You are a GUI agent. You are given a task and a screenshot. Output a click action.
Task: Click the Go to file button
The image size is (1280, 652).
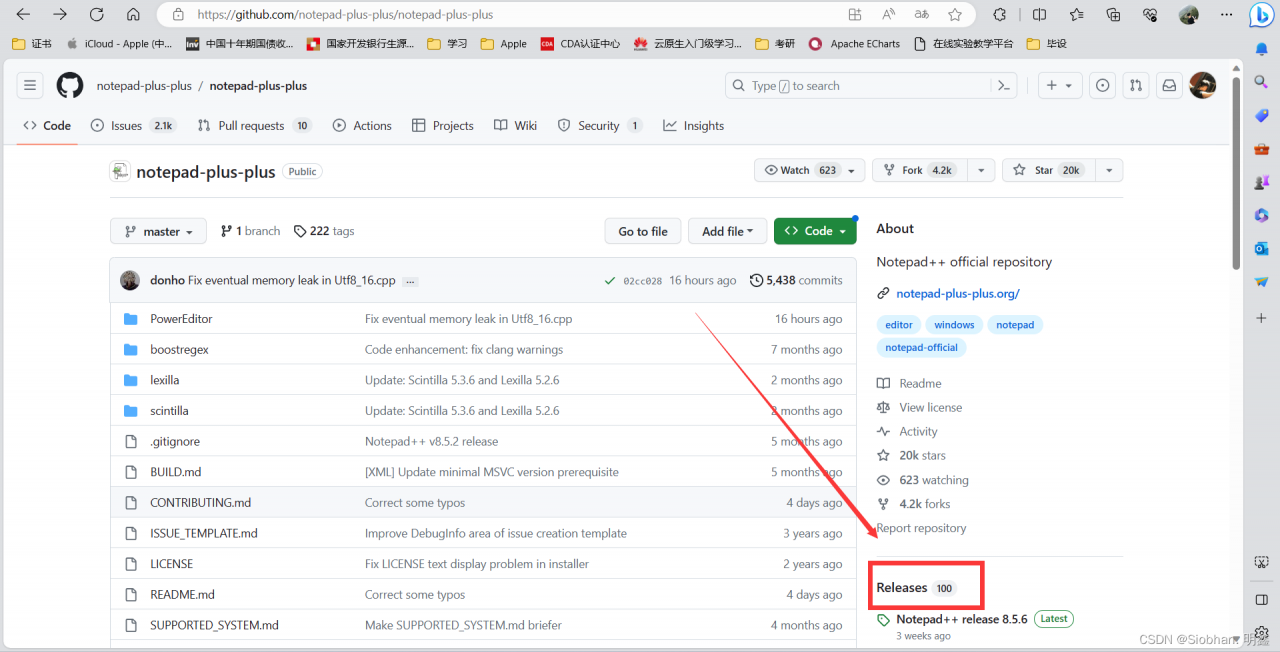tap(643, 231)
